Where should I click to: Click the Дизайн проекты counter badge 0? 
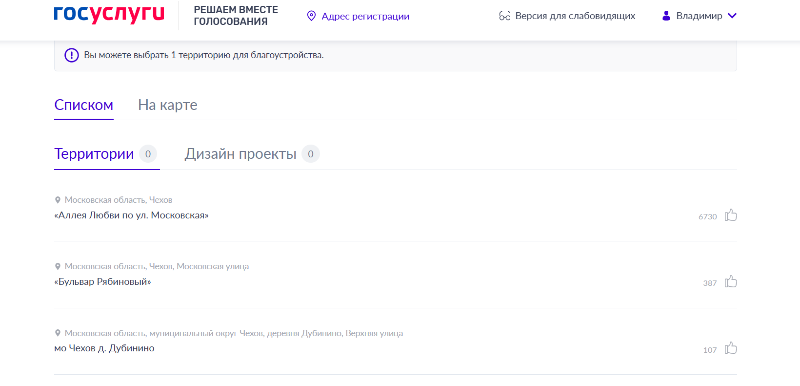point(310,154)
